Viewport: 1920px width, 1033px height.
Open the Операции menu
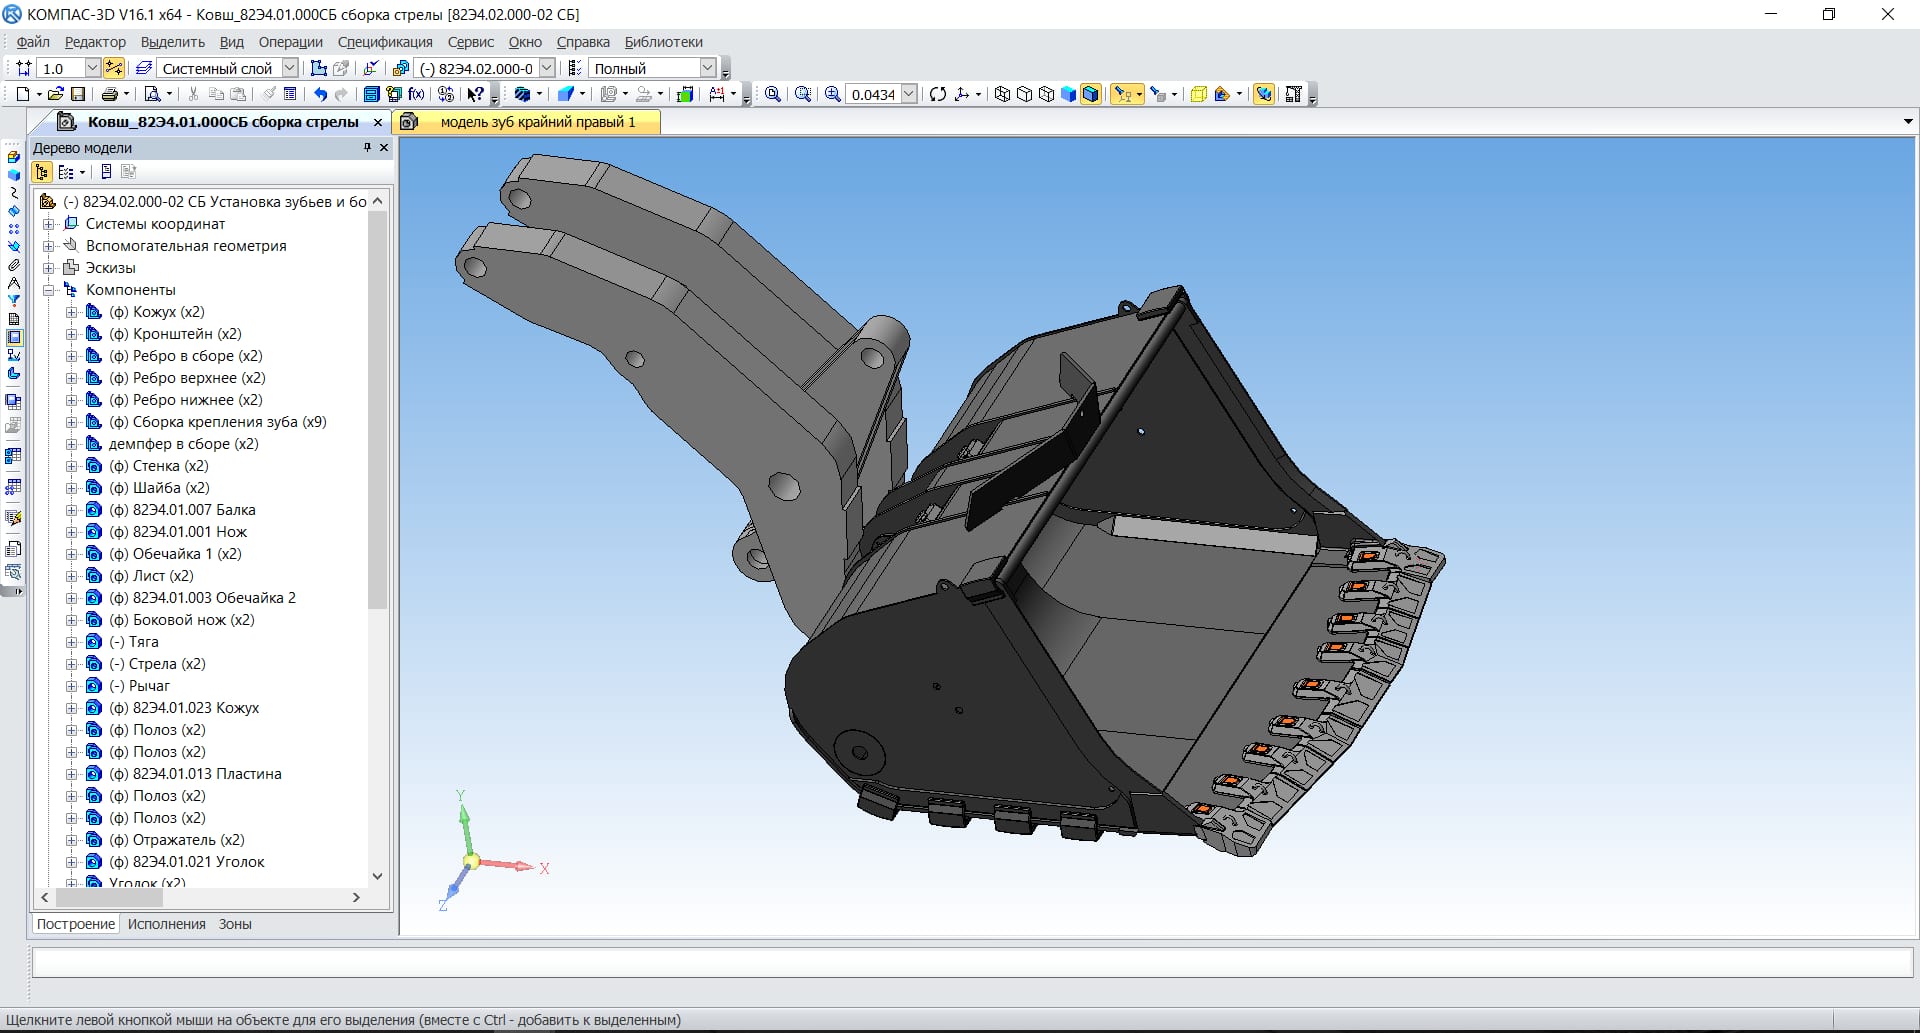[x=290, y=42]
